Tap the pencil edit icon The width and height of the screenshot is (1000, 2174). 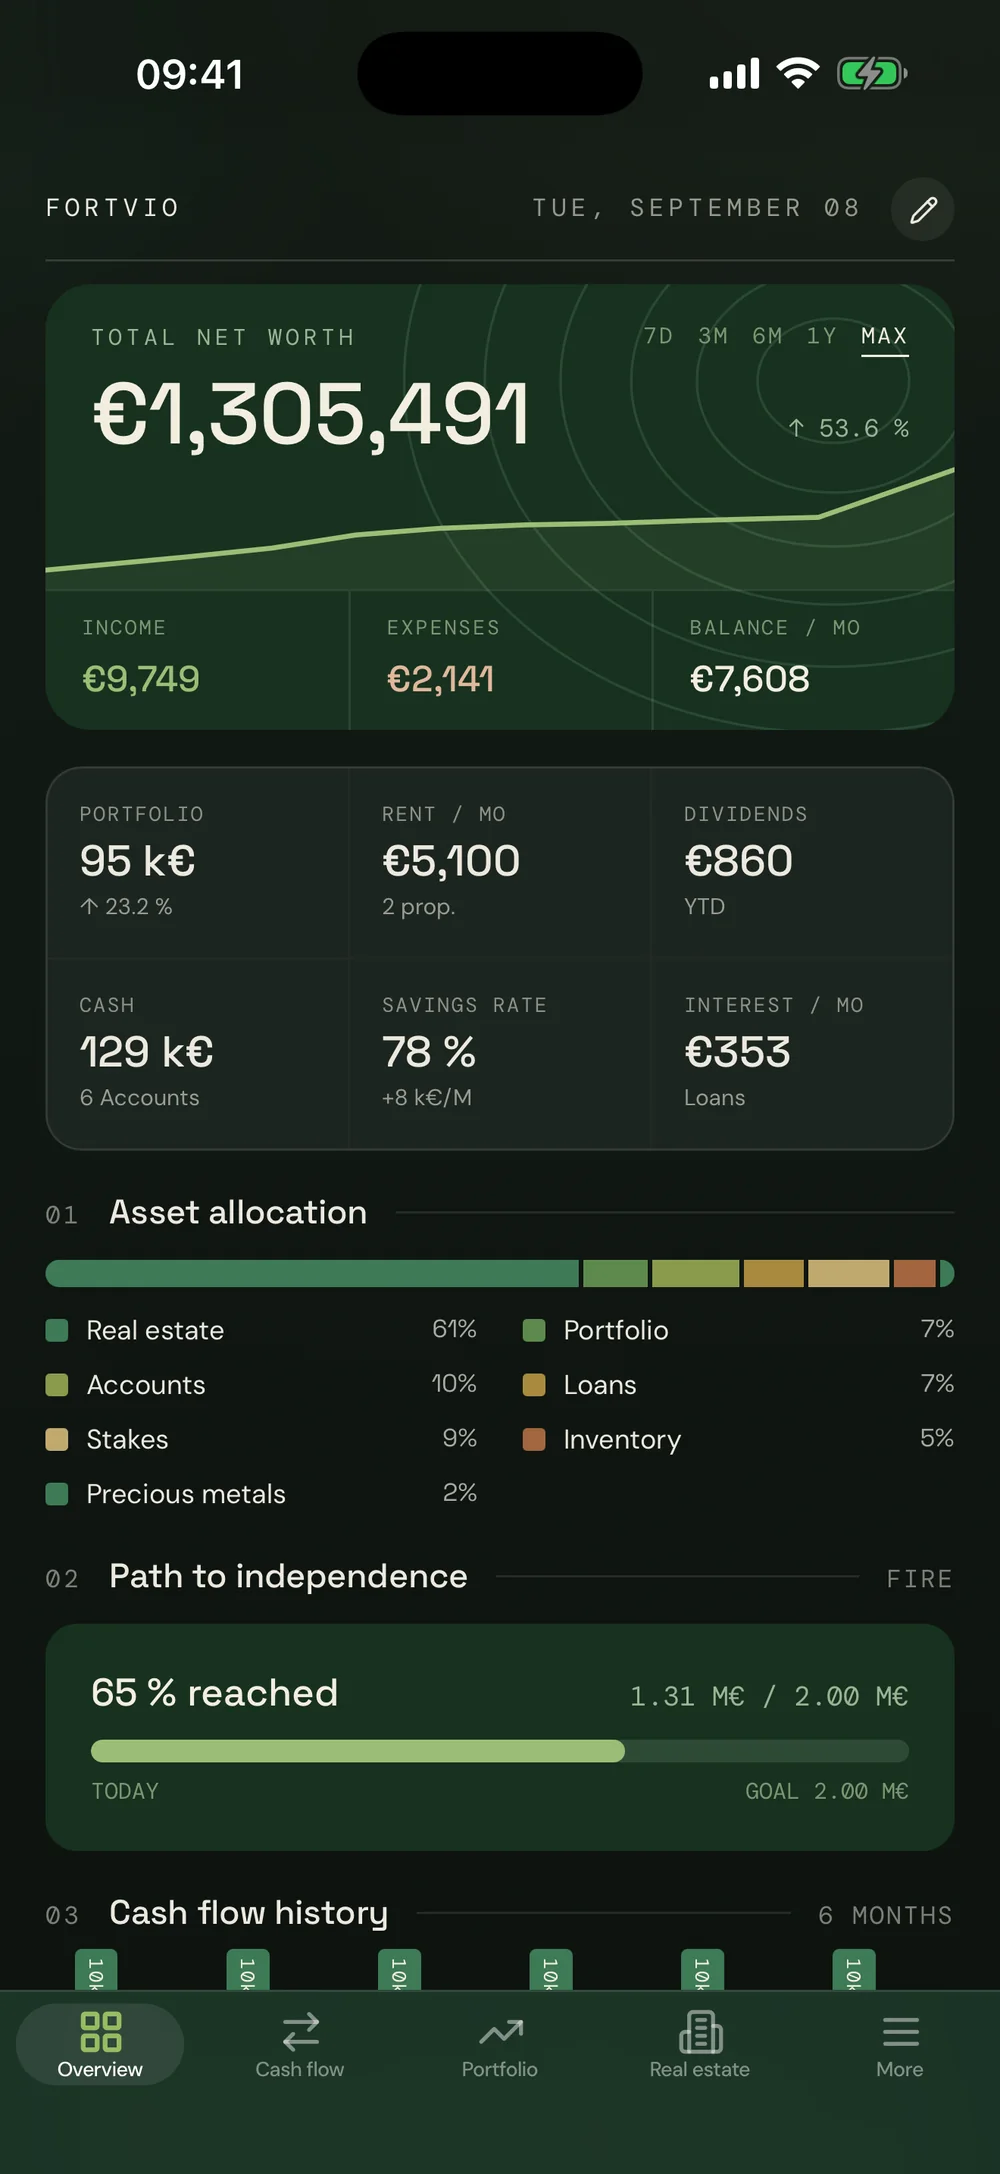pyautogui.click(x=923, y=209)
